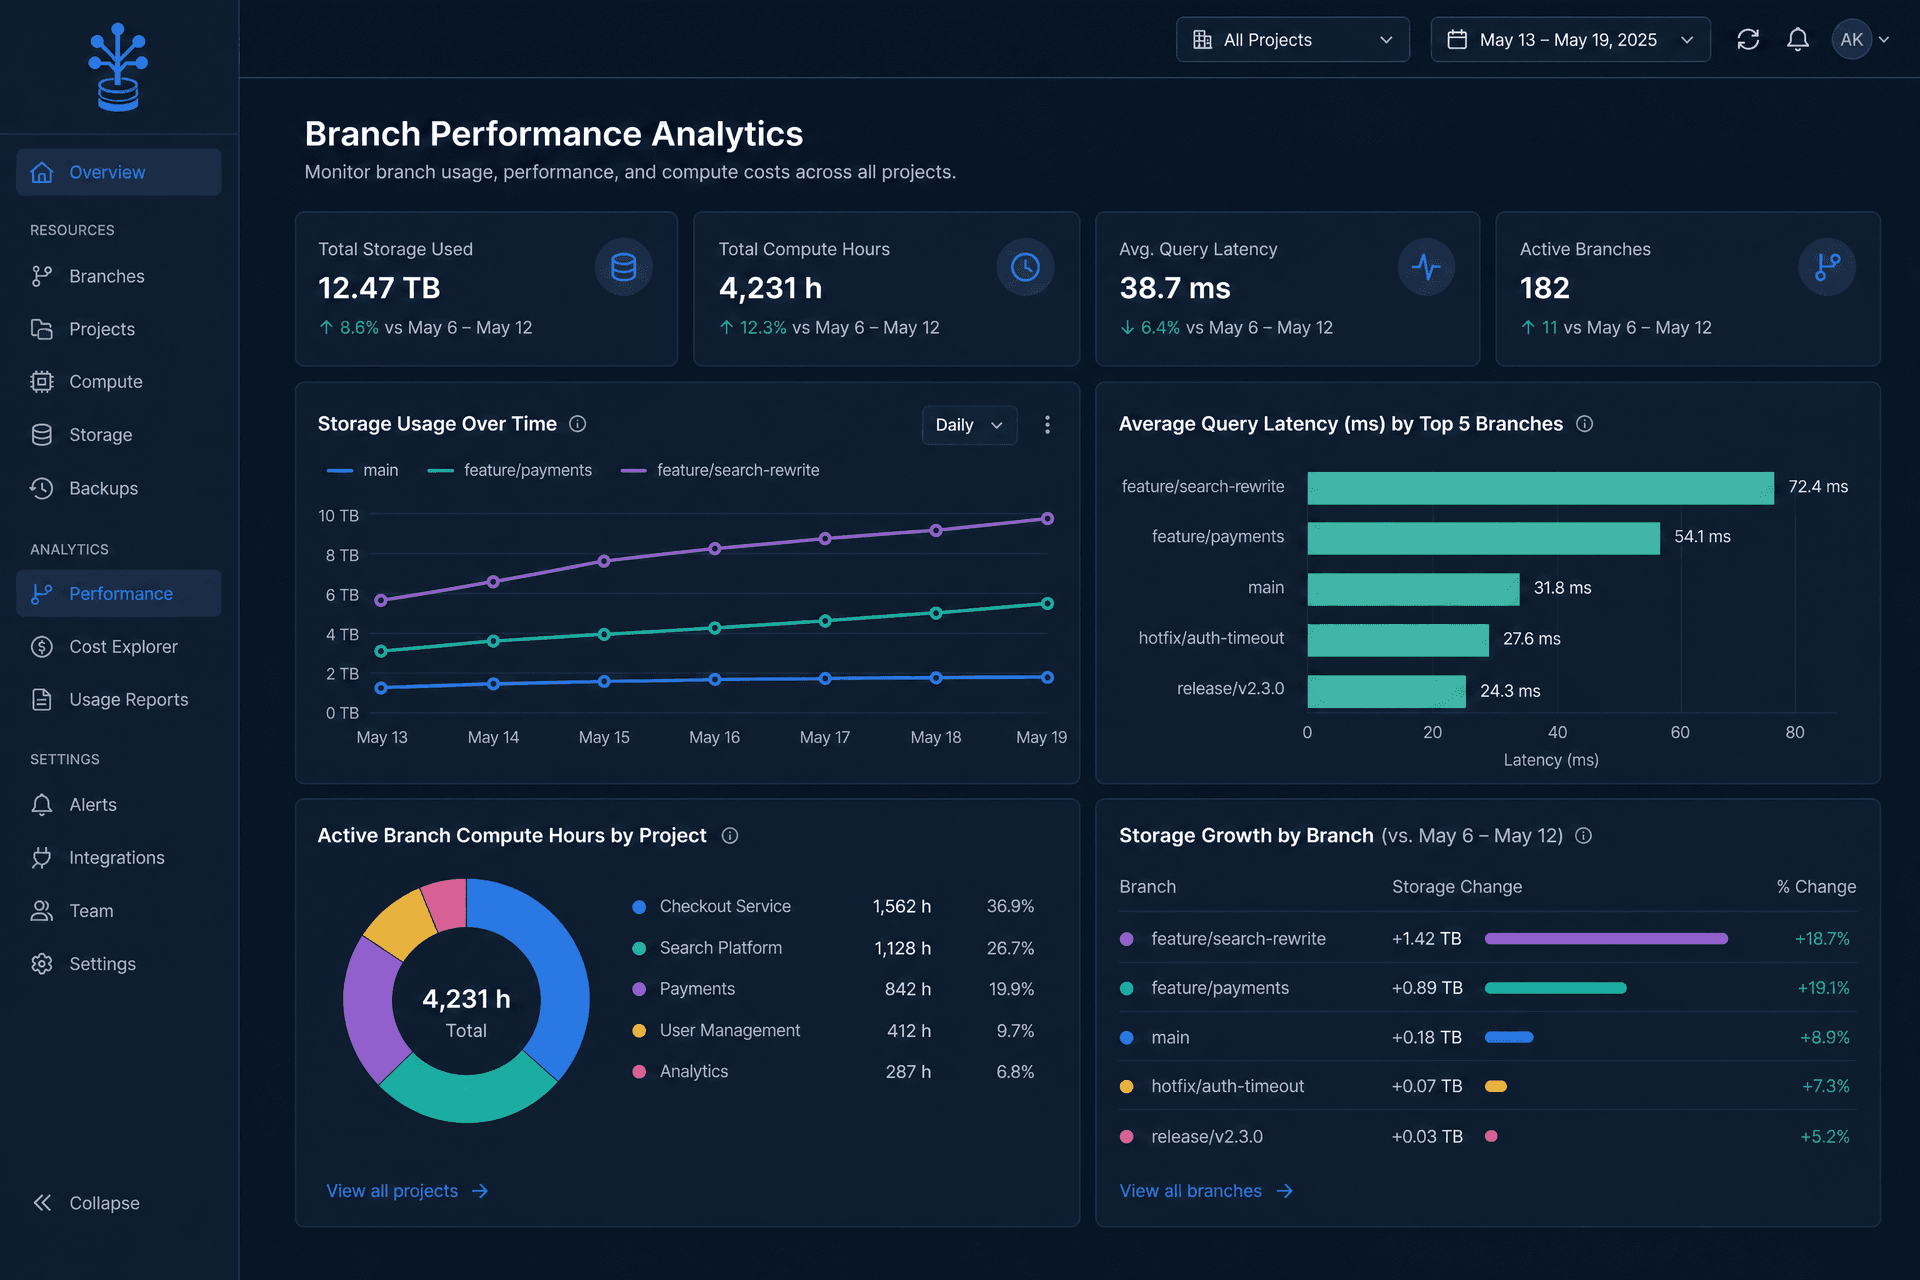Open the May 13 – May 19, 2025 date range
This screenshot has width=1920, height=1280.
coord(1570,40)
